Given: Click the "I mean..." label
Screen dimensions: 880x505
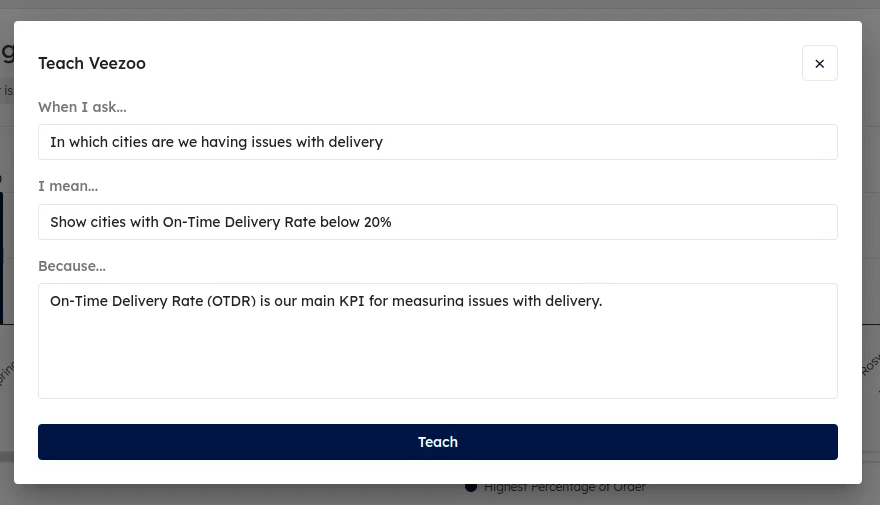Looking at the screenshot, I should [68, 186].
